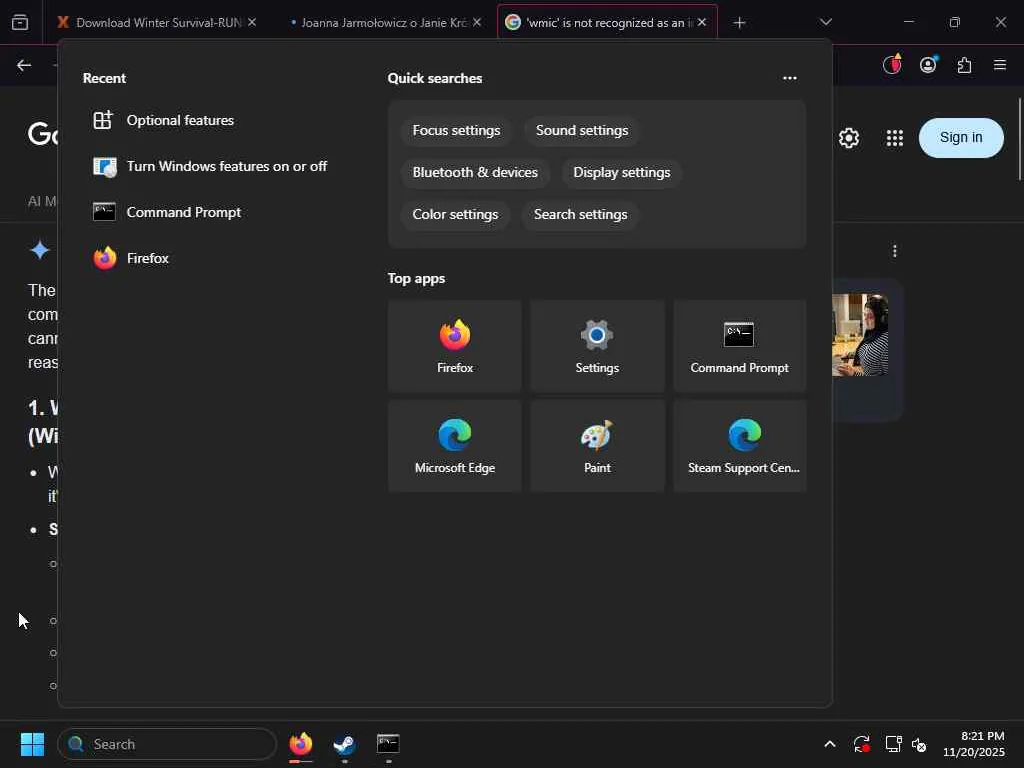Viewport: 1024px width, 768px height.
Task: Open Google settings gear icon
Action: (x=849, y=138)
